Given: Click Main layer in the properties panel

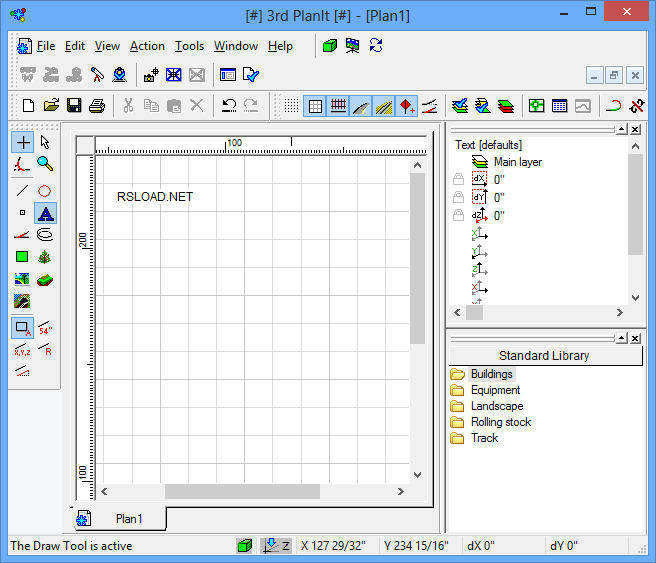Looking at the screenshot, I should point(518,162).
